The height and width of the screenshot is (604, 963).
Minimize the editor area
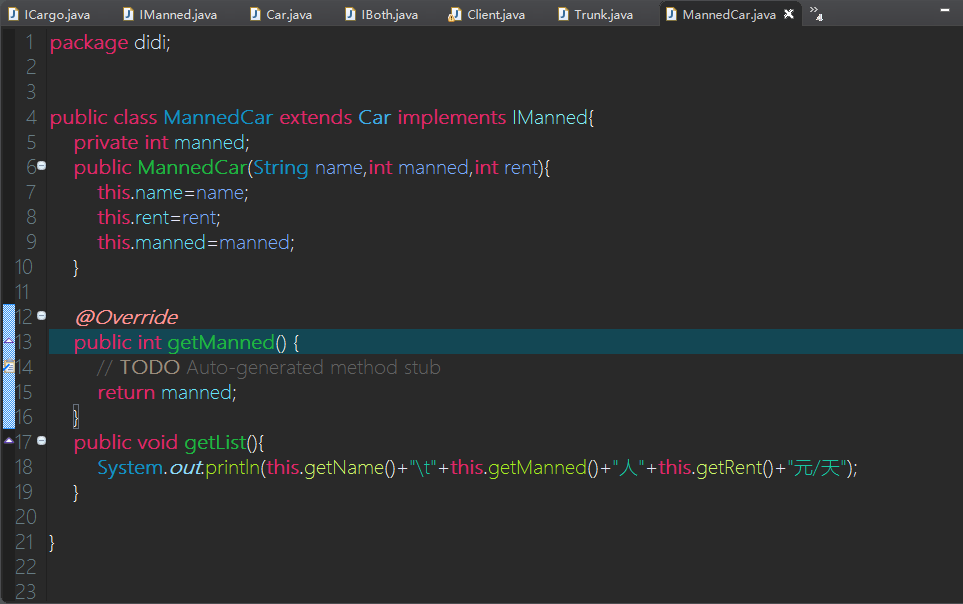[943, 9]
